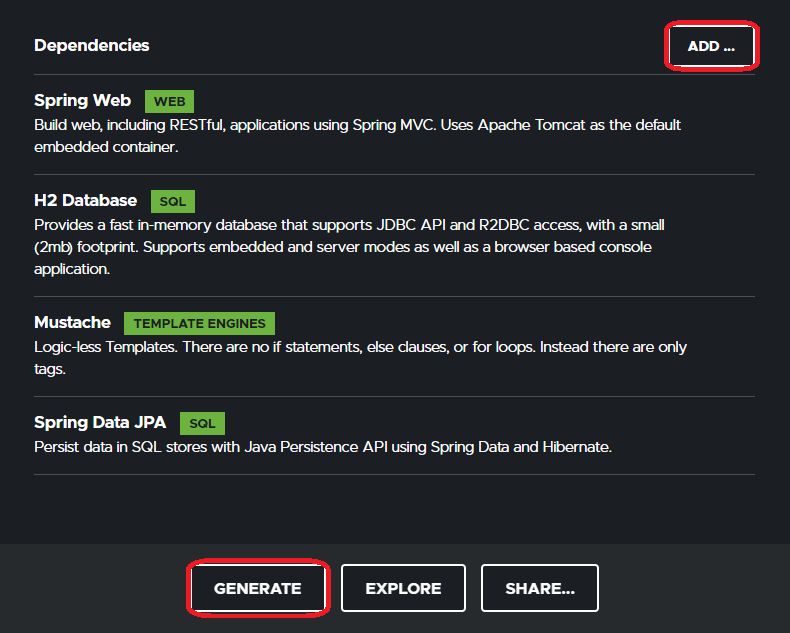Click the Spring Web description about Apache Tomcat
Screen dimensions: 790x633
pos(357,136)
